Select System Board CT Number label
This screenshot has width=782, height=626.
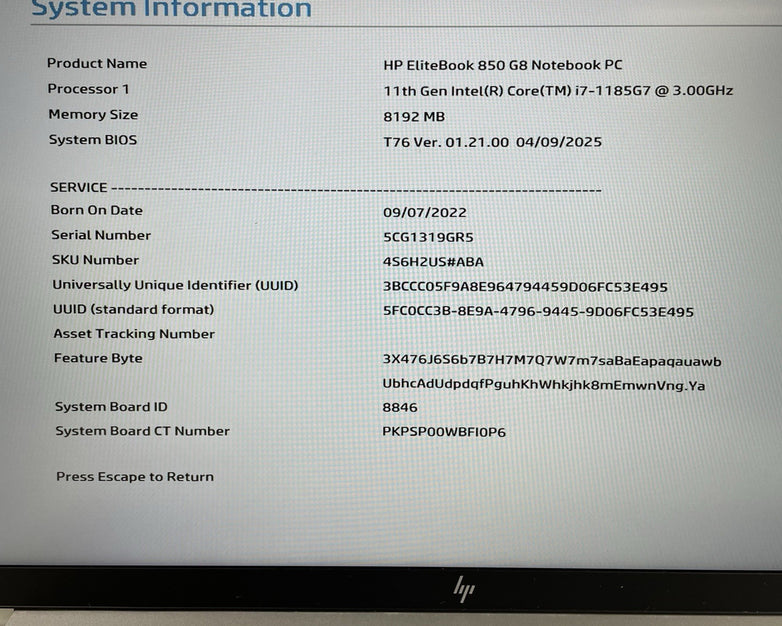pos(143,431)
